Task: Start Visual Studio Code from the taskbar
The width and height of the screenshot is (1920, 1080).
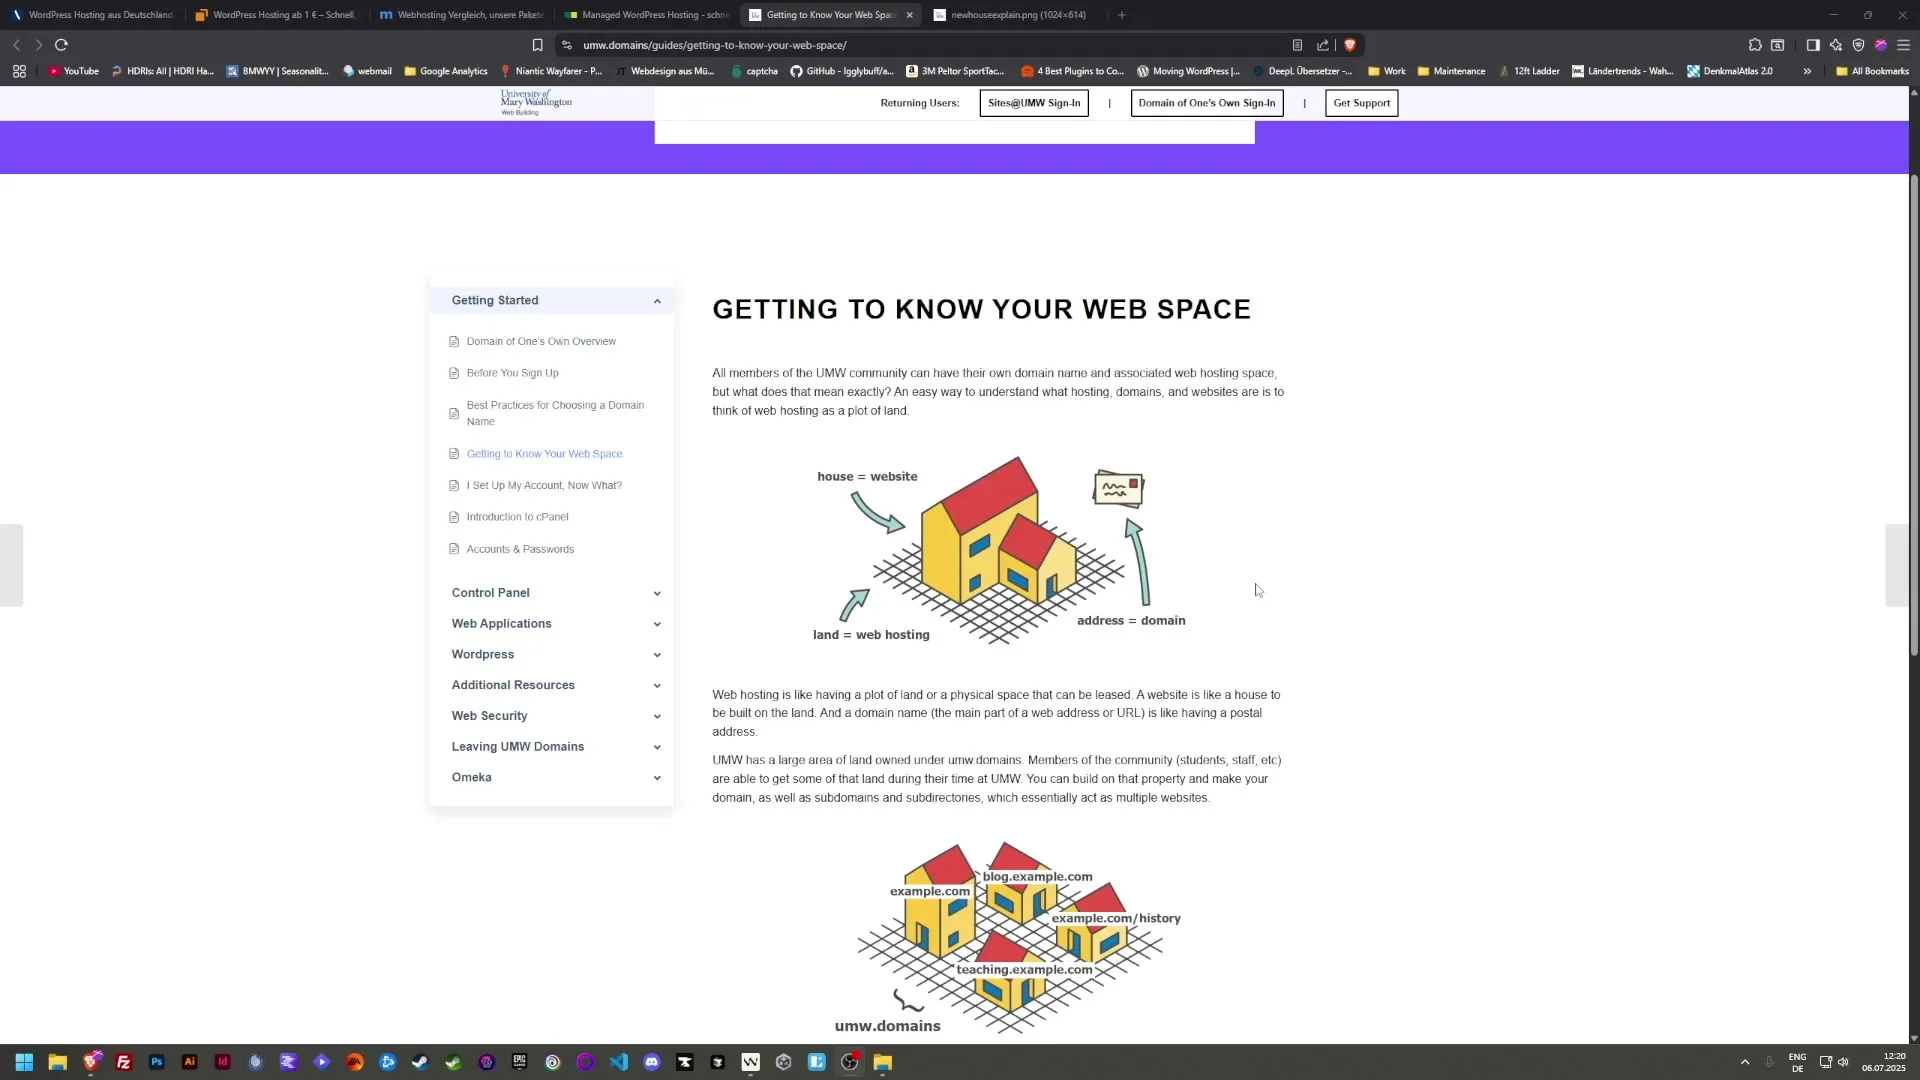Action: (x=618, y=1062)
